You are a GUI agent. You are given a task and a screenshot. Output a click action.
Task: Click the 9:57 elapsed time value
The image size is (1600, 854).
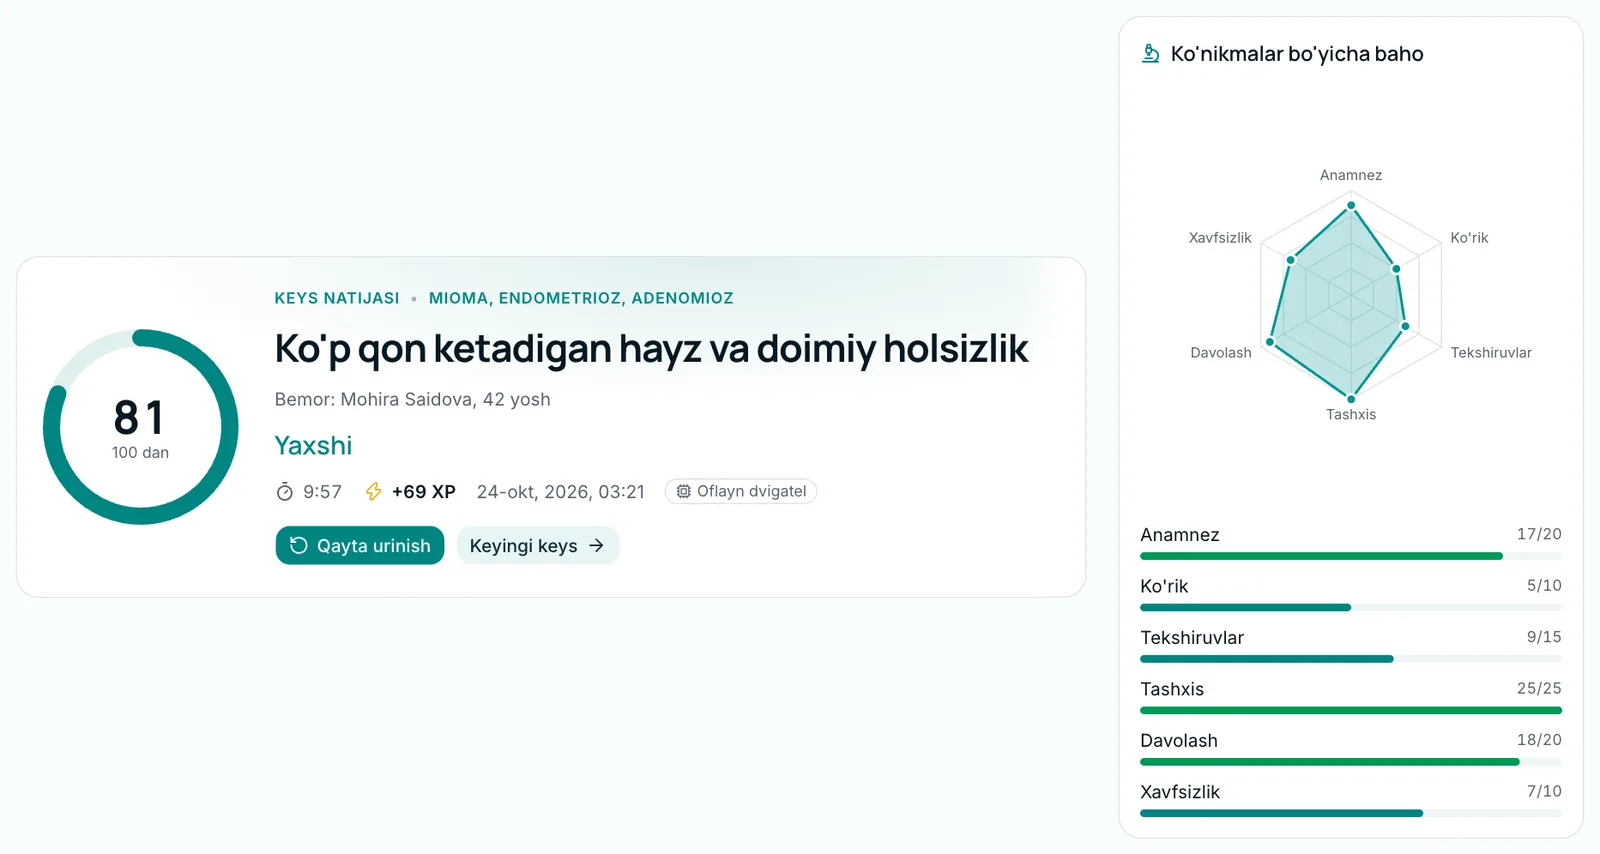(x=323, y=491)
